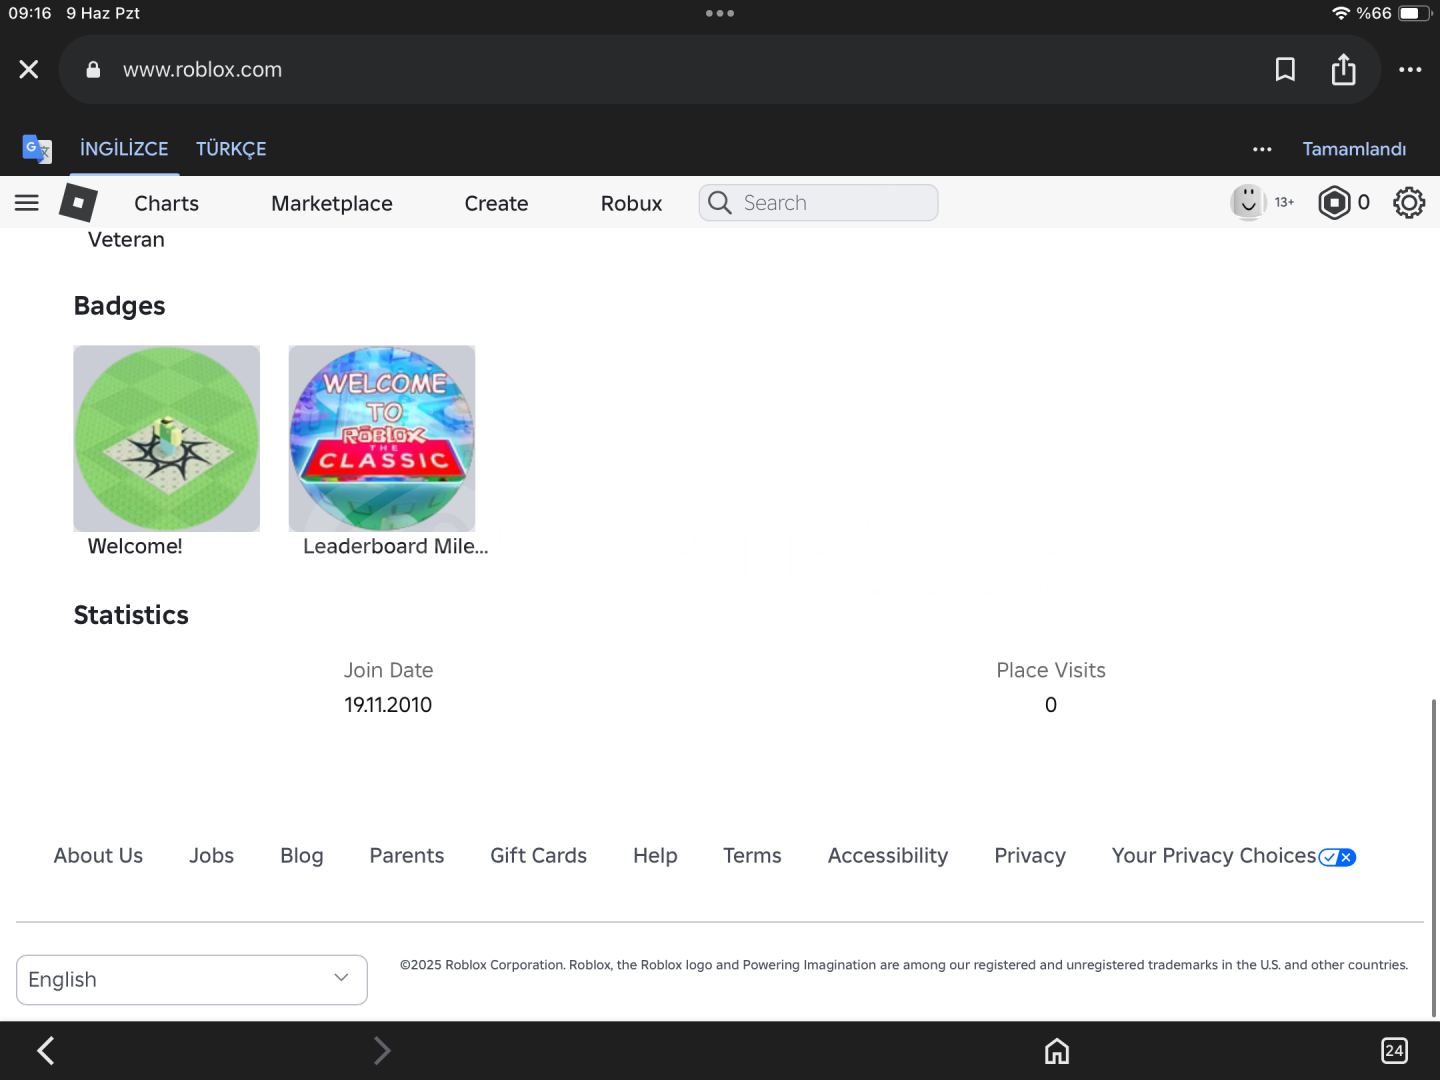This screenshot has width=1440, height=1080.
Task: Tap Tamamlandı to finish translation
Action: click(x=1354, y=149)
